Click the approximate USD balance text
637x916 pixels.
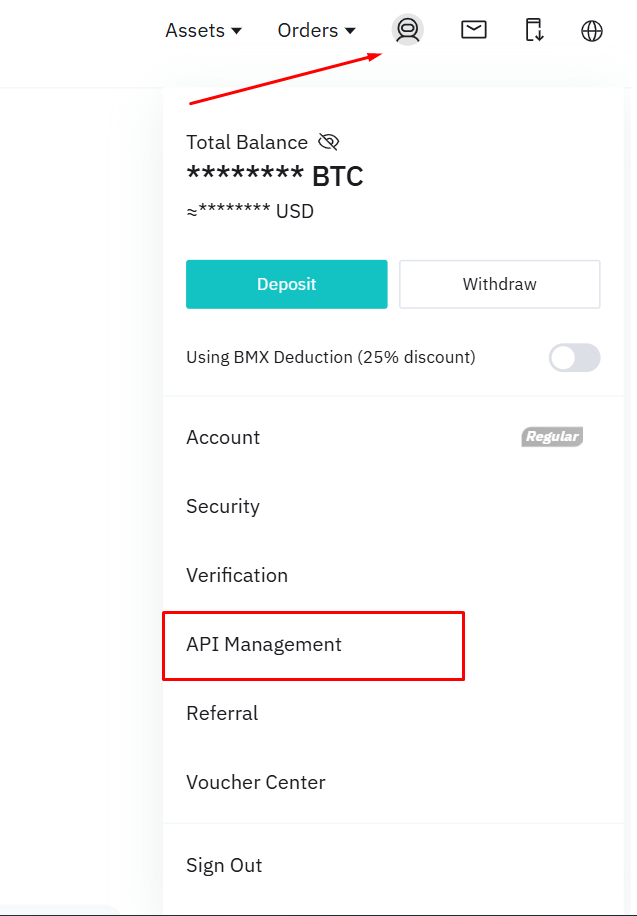[250, 212]
